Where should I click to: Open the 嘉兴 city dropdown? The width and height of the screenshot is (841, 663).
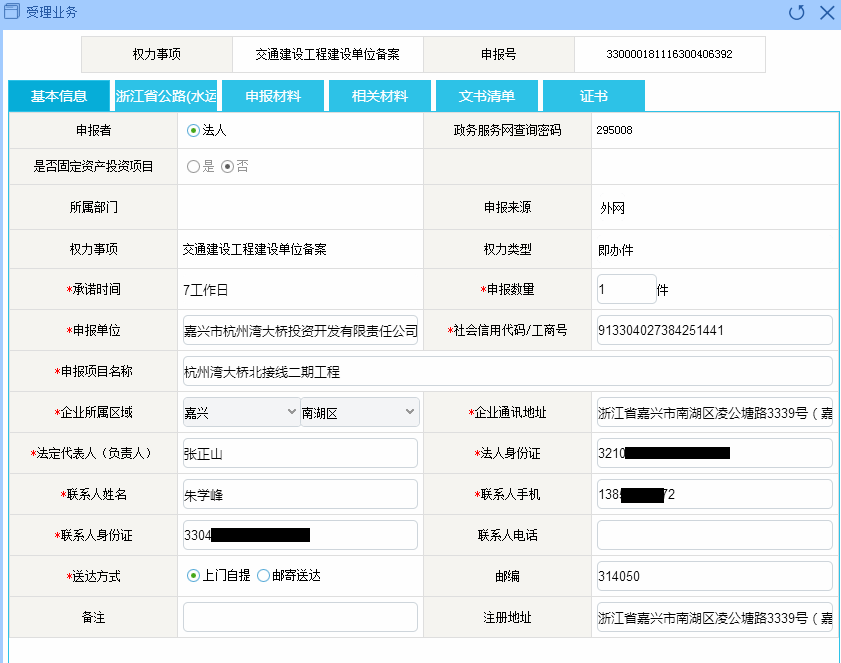pyautogui.click(x=240, y=412)
